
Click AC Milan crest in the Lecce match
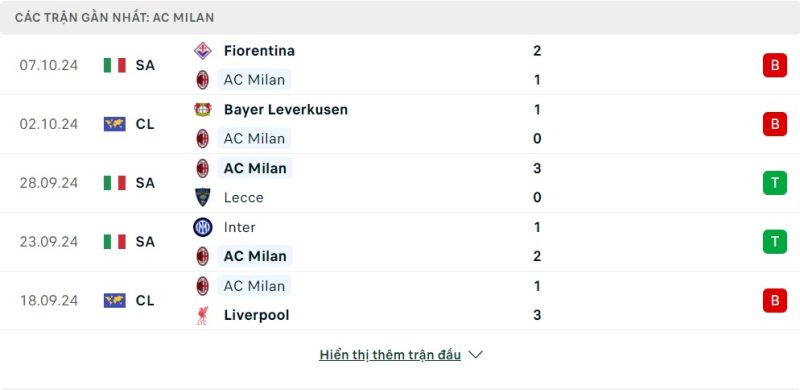pyautogui.click(x=203, y=168)
